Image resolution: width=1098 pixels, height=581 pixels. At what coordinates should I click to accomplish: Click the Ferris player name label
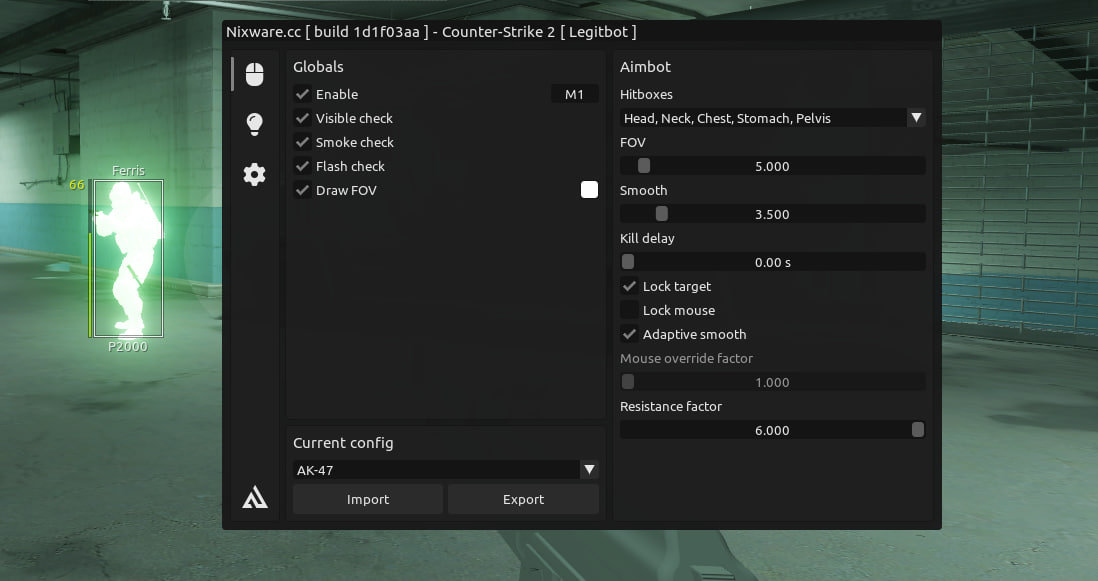click(x=128, y=170)
